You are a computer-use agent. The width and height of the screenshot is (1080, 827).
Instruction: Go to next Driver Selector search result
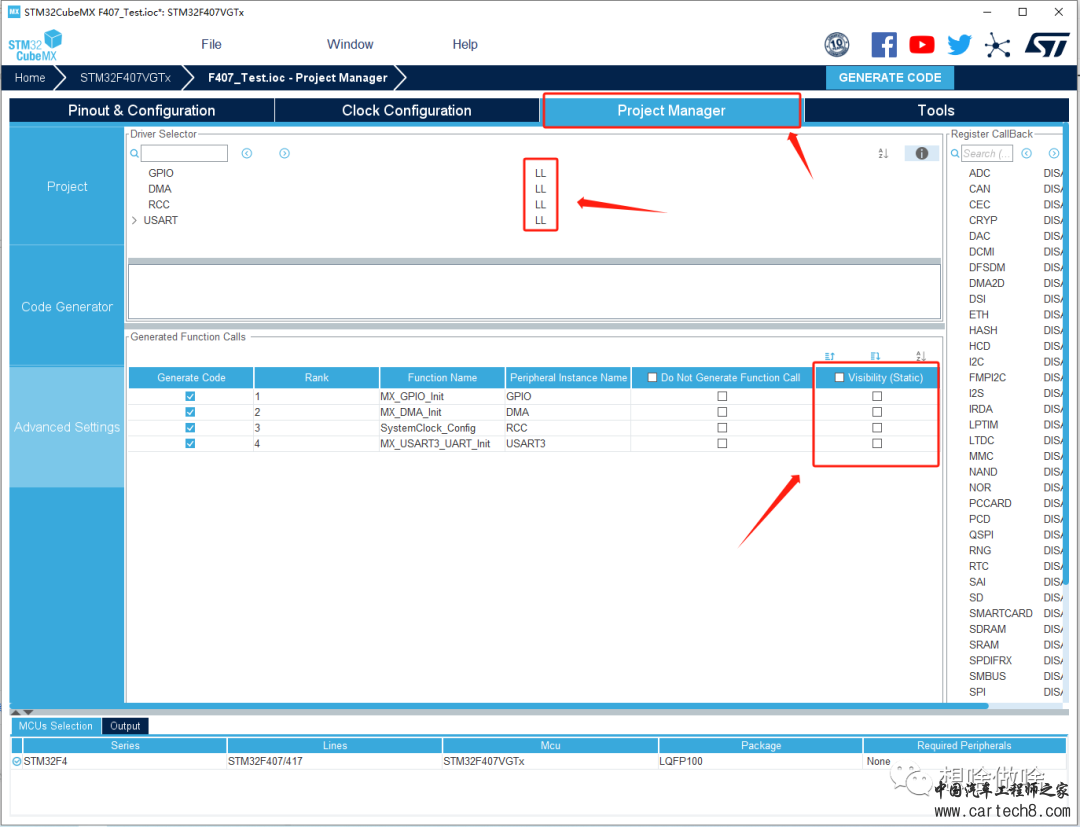coord(284,153)
